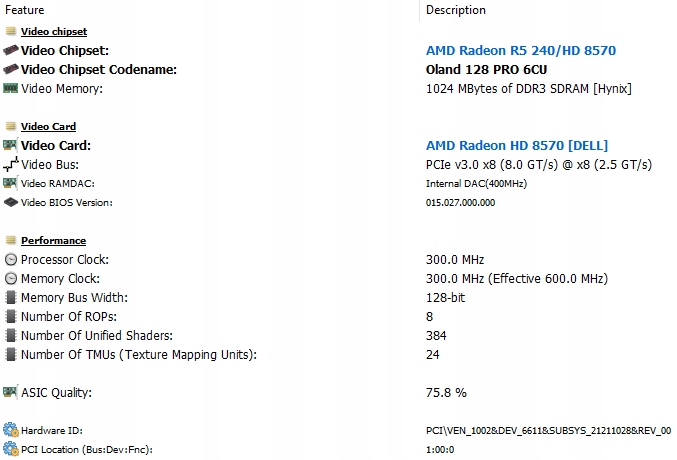Open the AMD Radeon HD 8570 [DELL] link

click(517, 146)
